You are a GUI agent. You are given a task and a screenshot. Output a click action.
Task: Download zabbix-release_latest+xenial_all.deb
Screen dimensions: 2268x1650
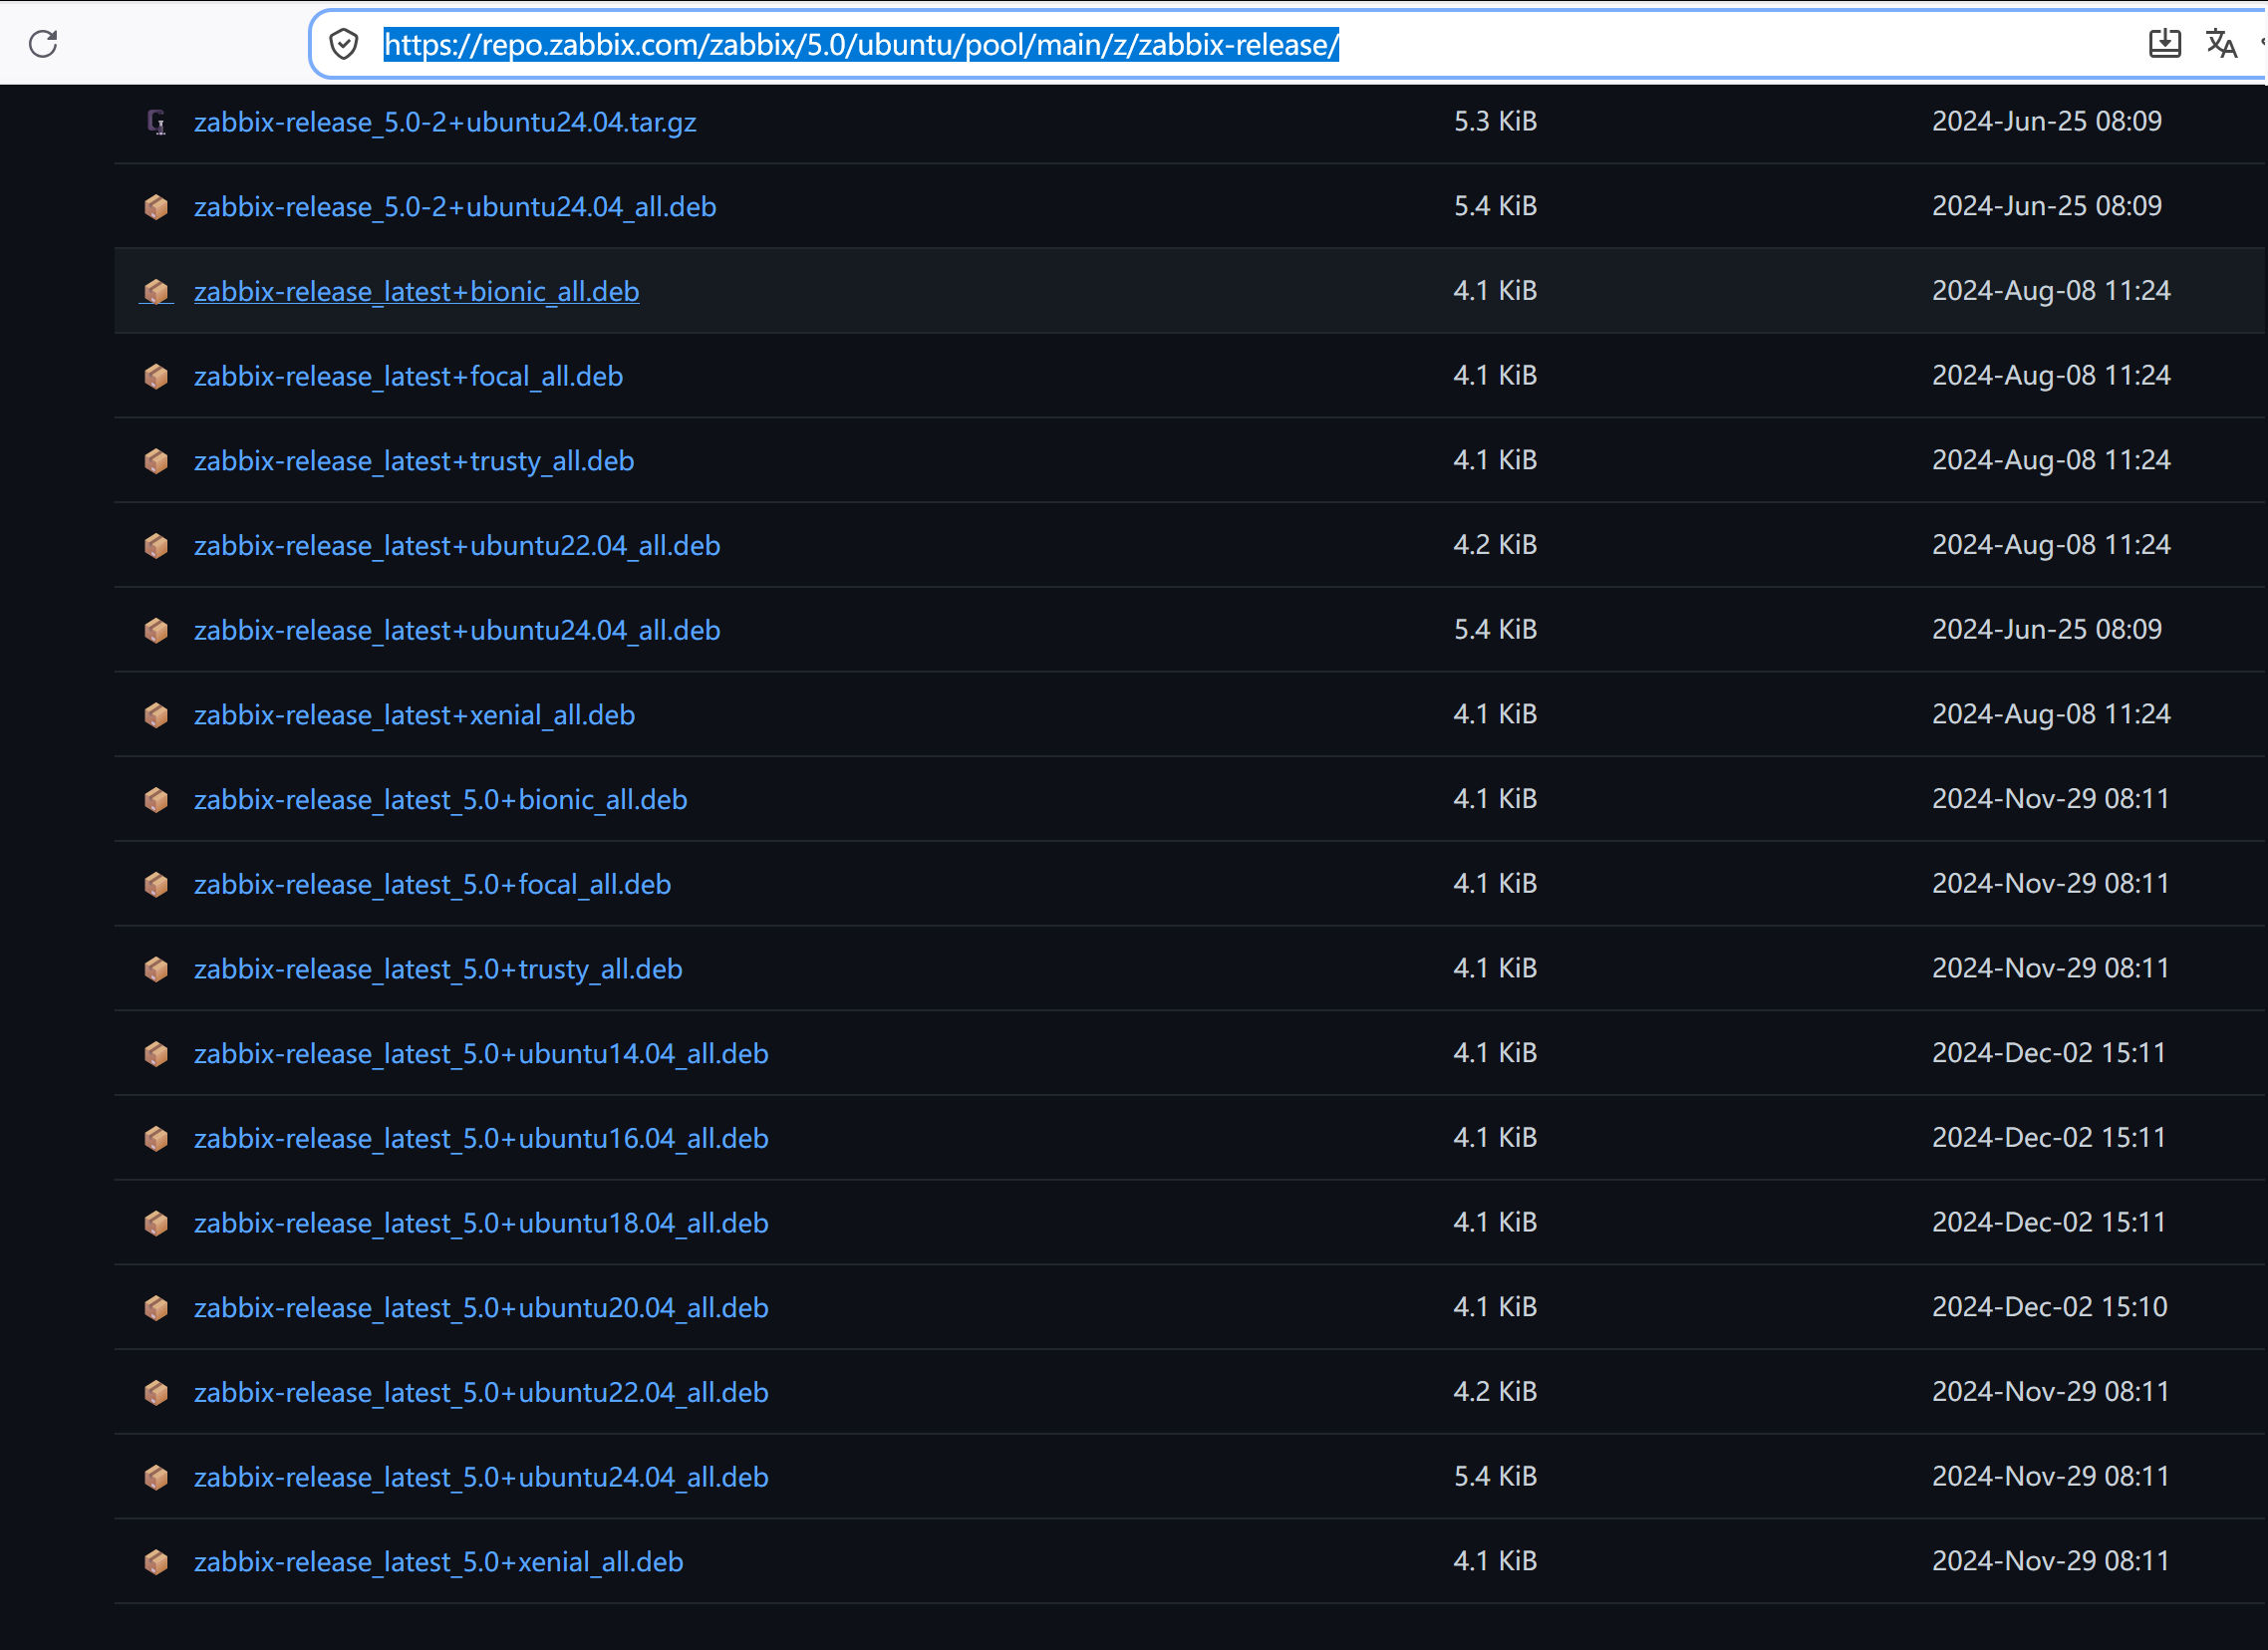click(x=414, y=715)
